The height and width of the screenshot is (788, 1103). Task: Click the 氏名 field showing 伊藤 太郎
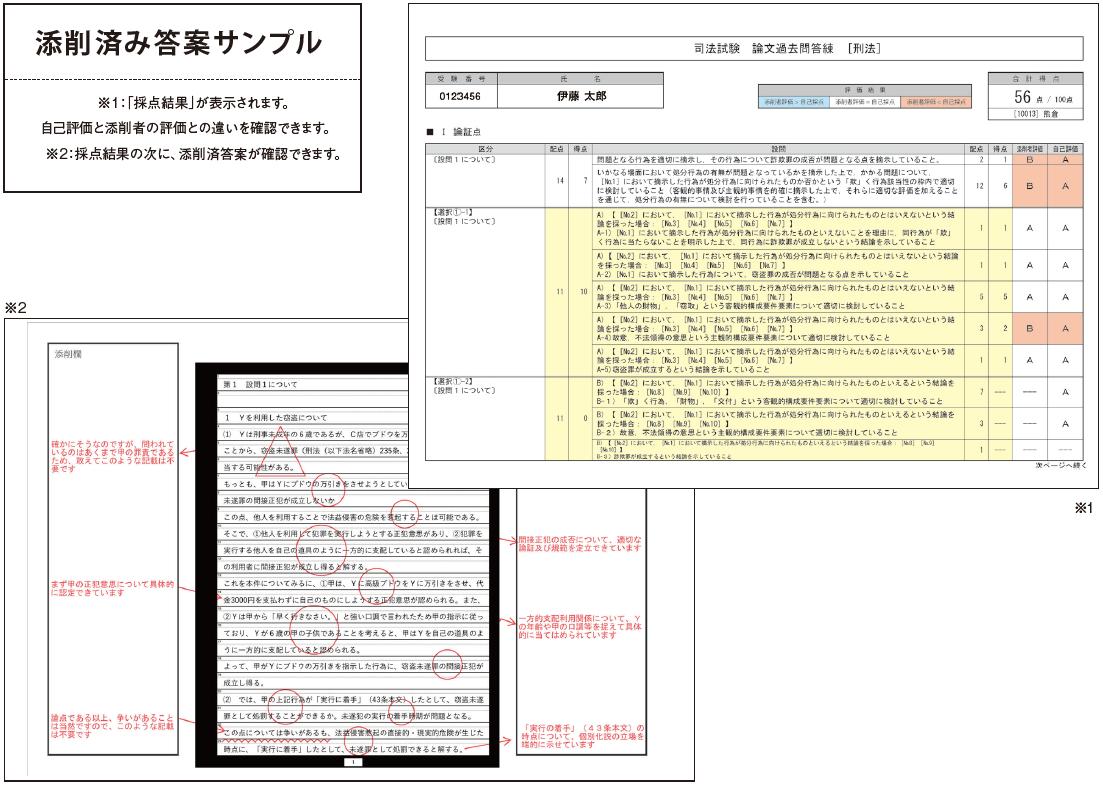581,96
